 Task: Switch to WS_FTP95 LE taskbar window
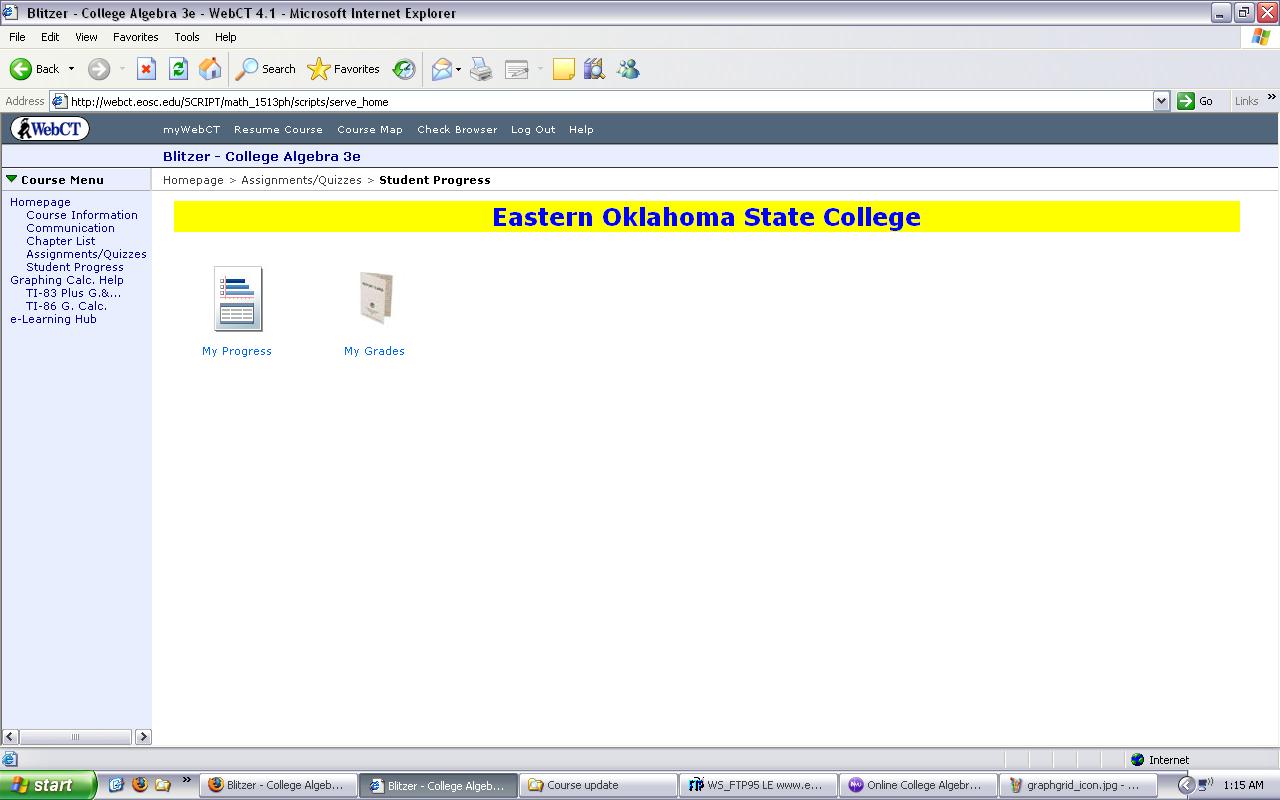(760, 785)
